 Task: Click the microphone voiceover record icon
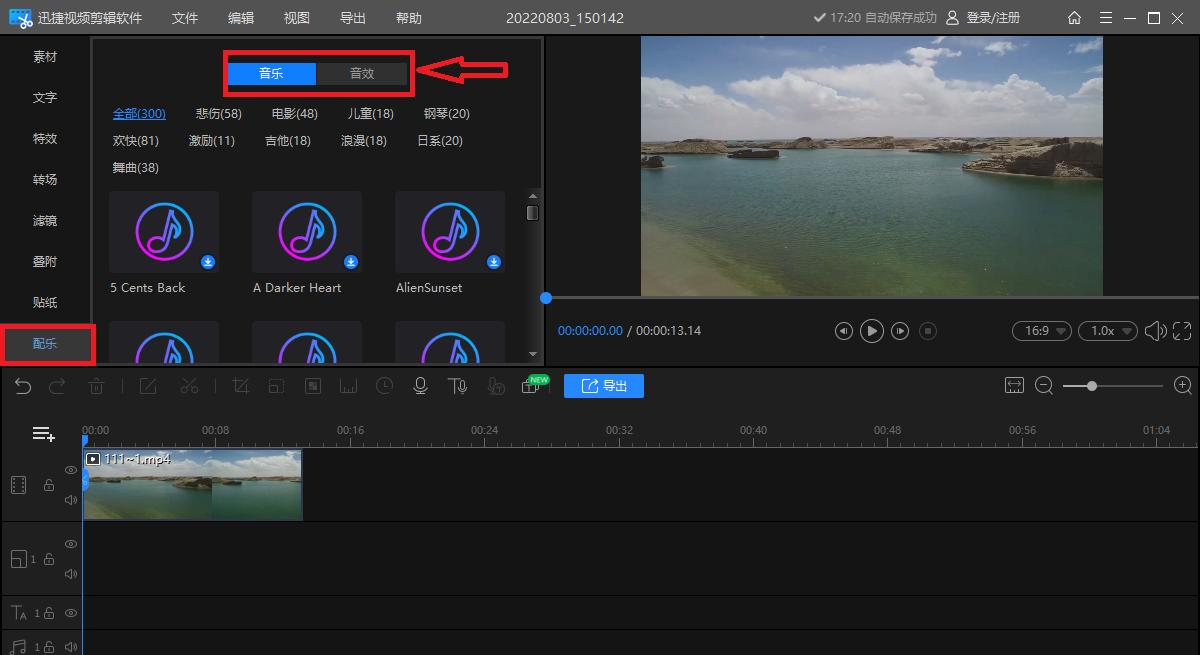click(421, 386)
